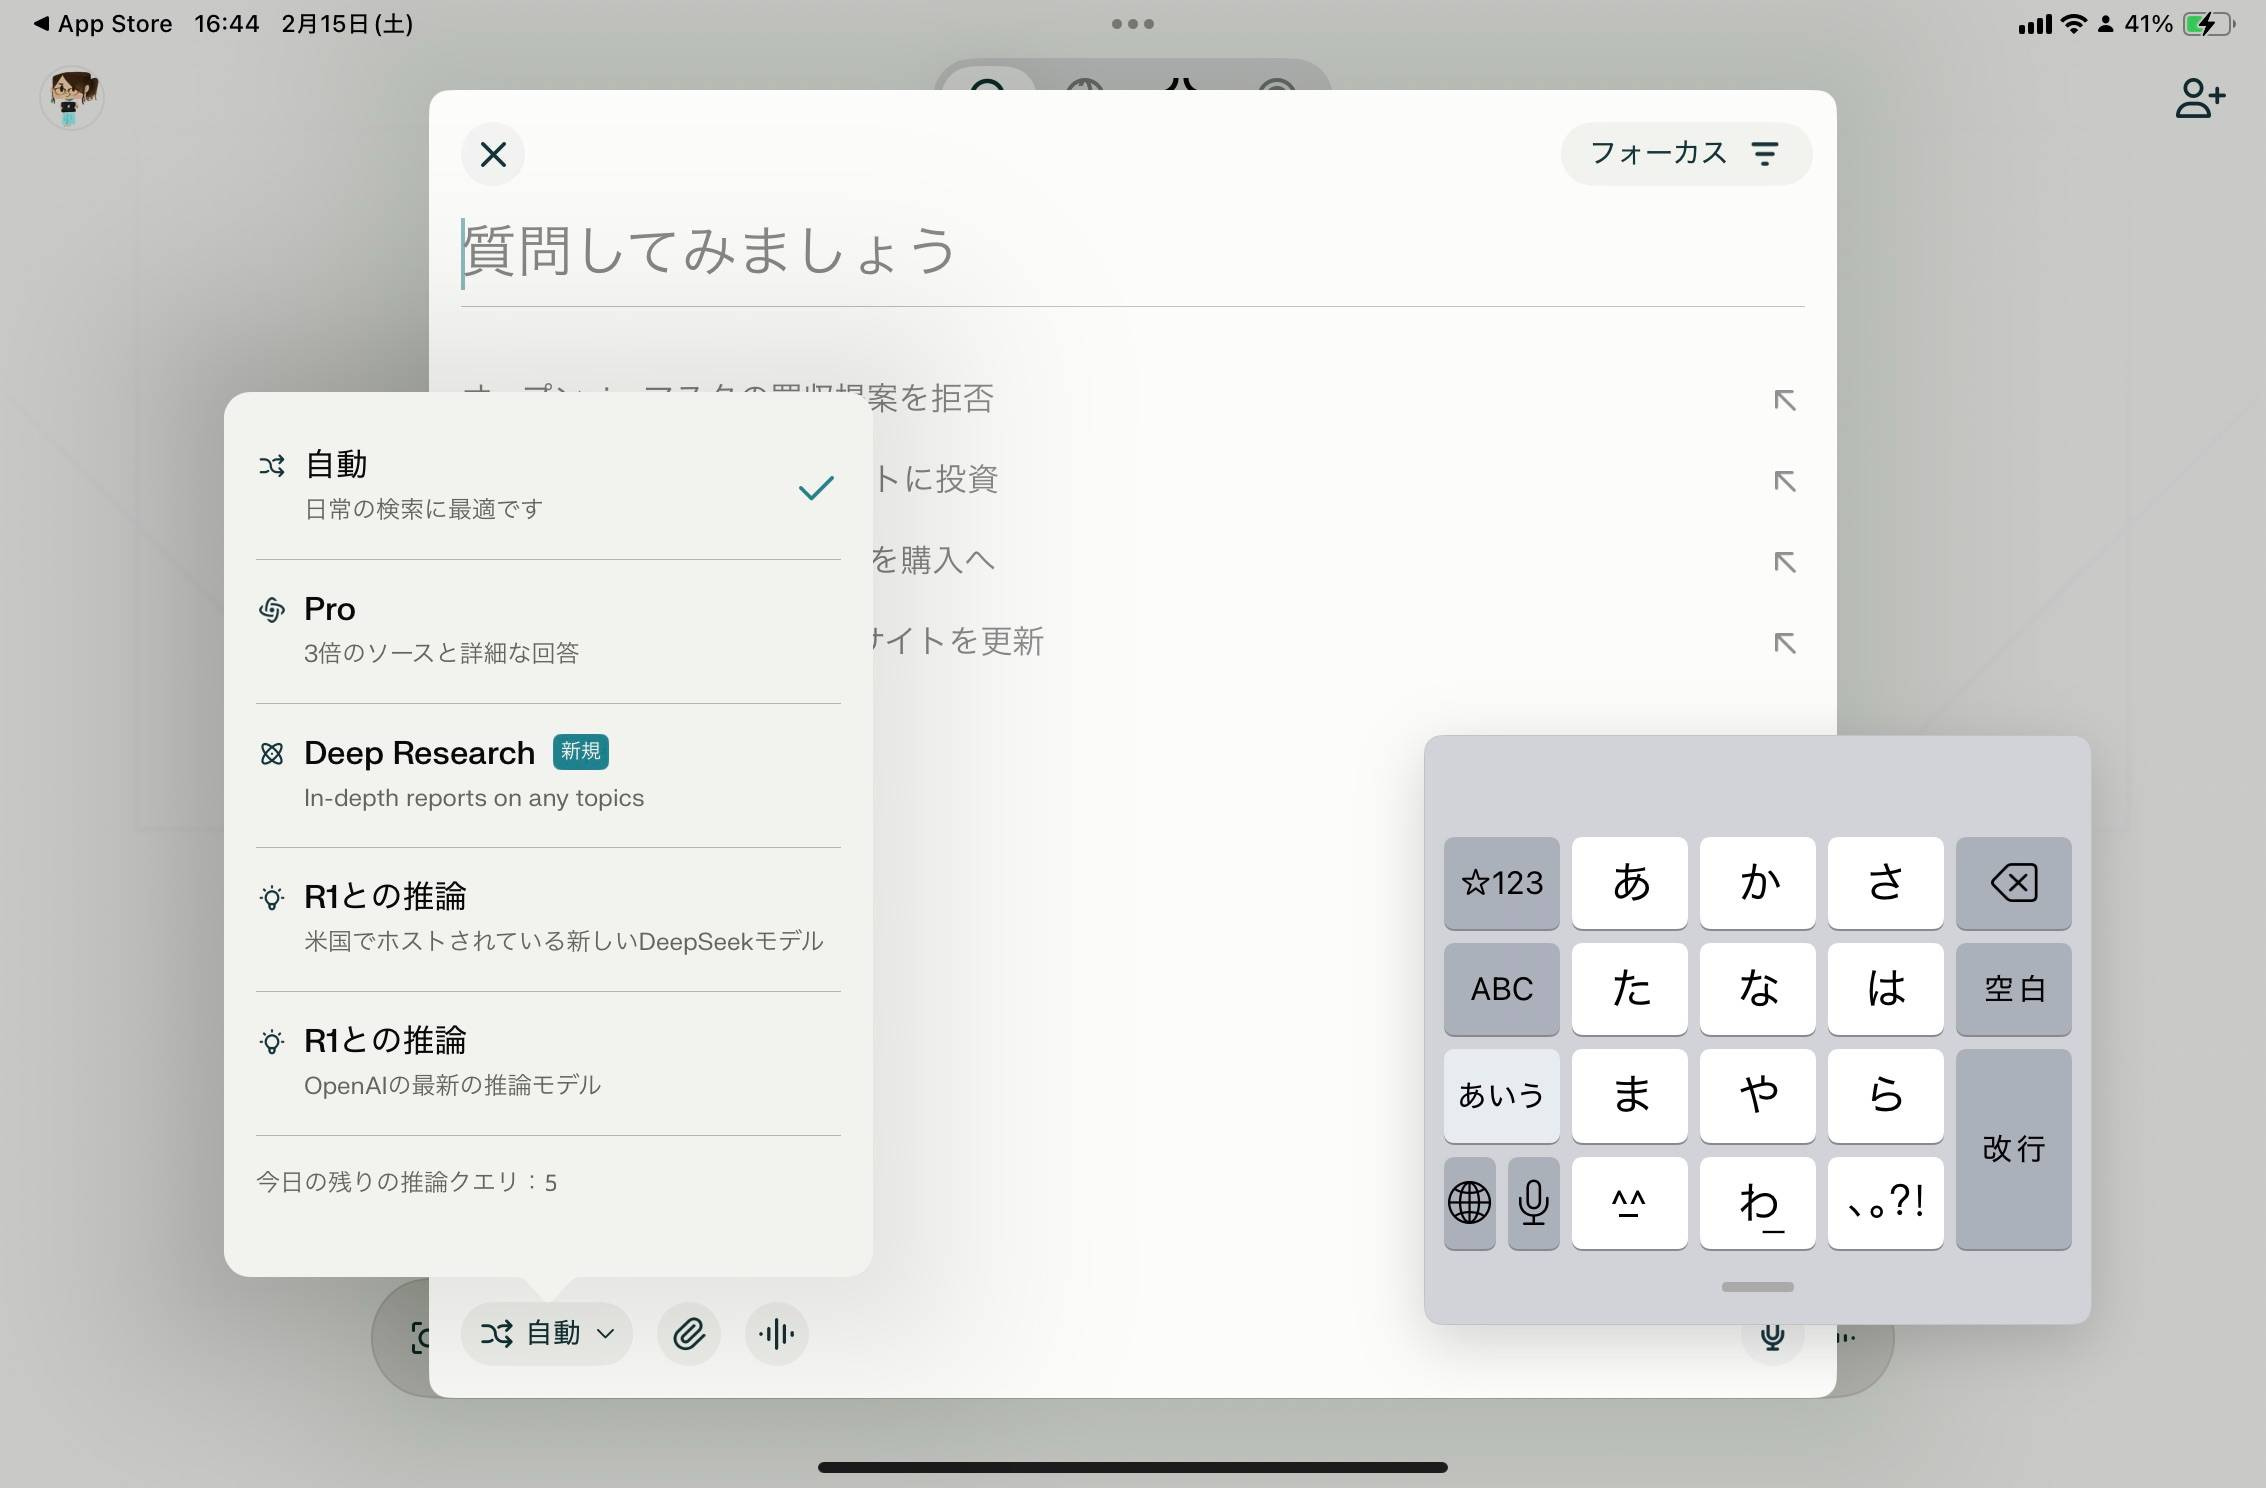Tap the 新規 badge on Deep Research
This screenshot has width=2266, height=1488.
pyautogui.click(x=581, y=752)
